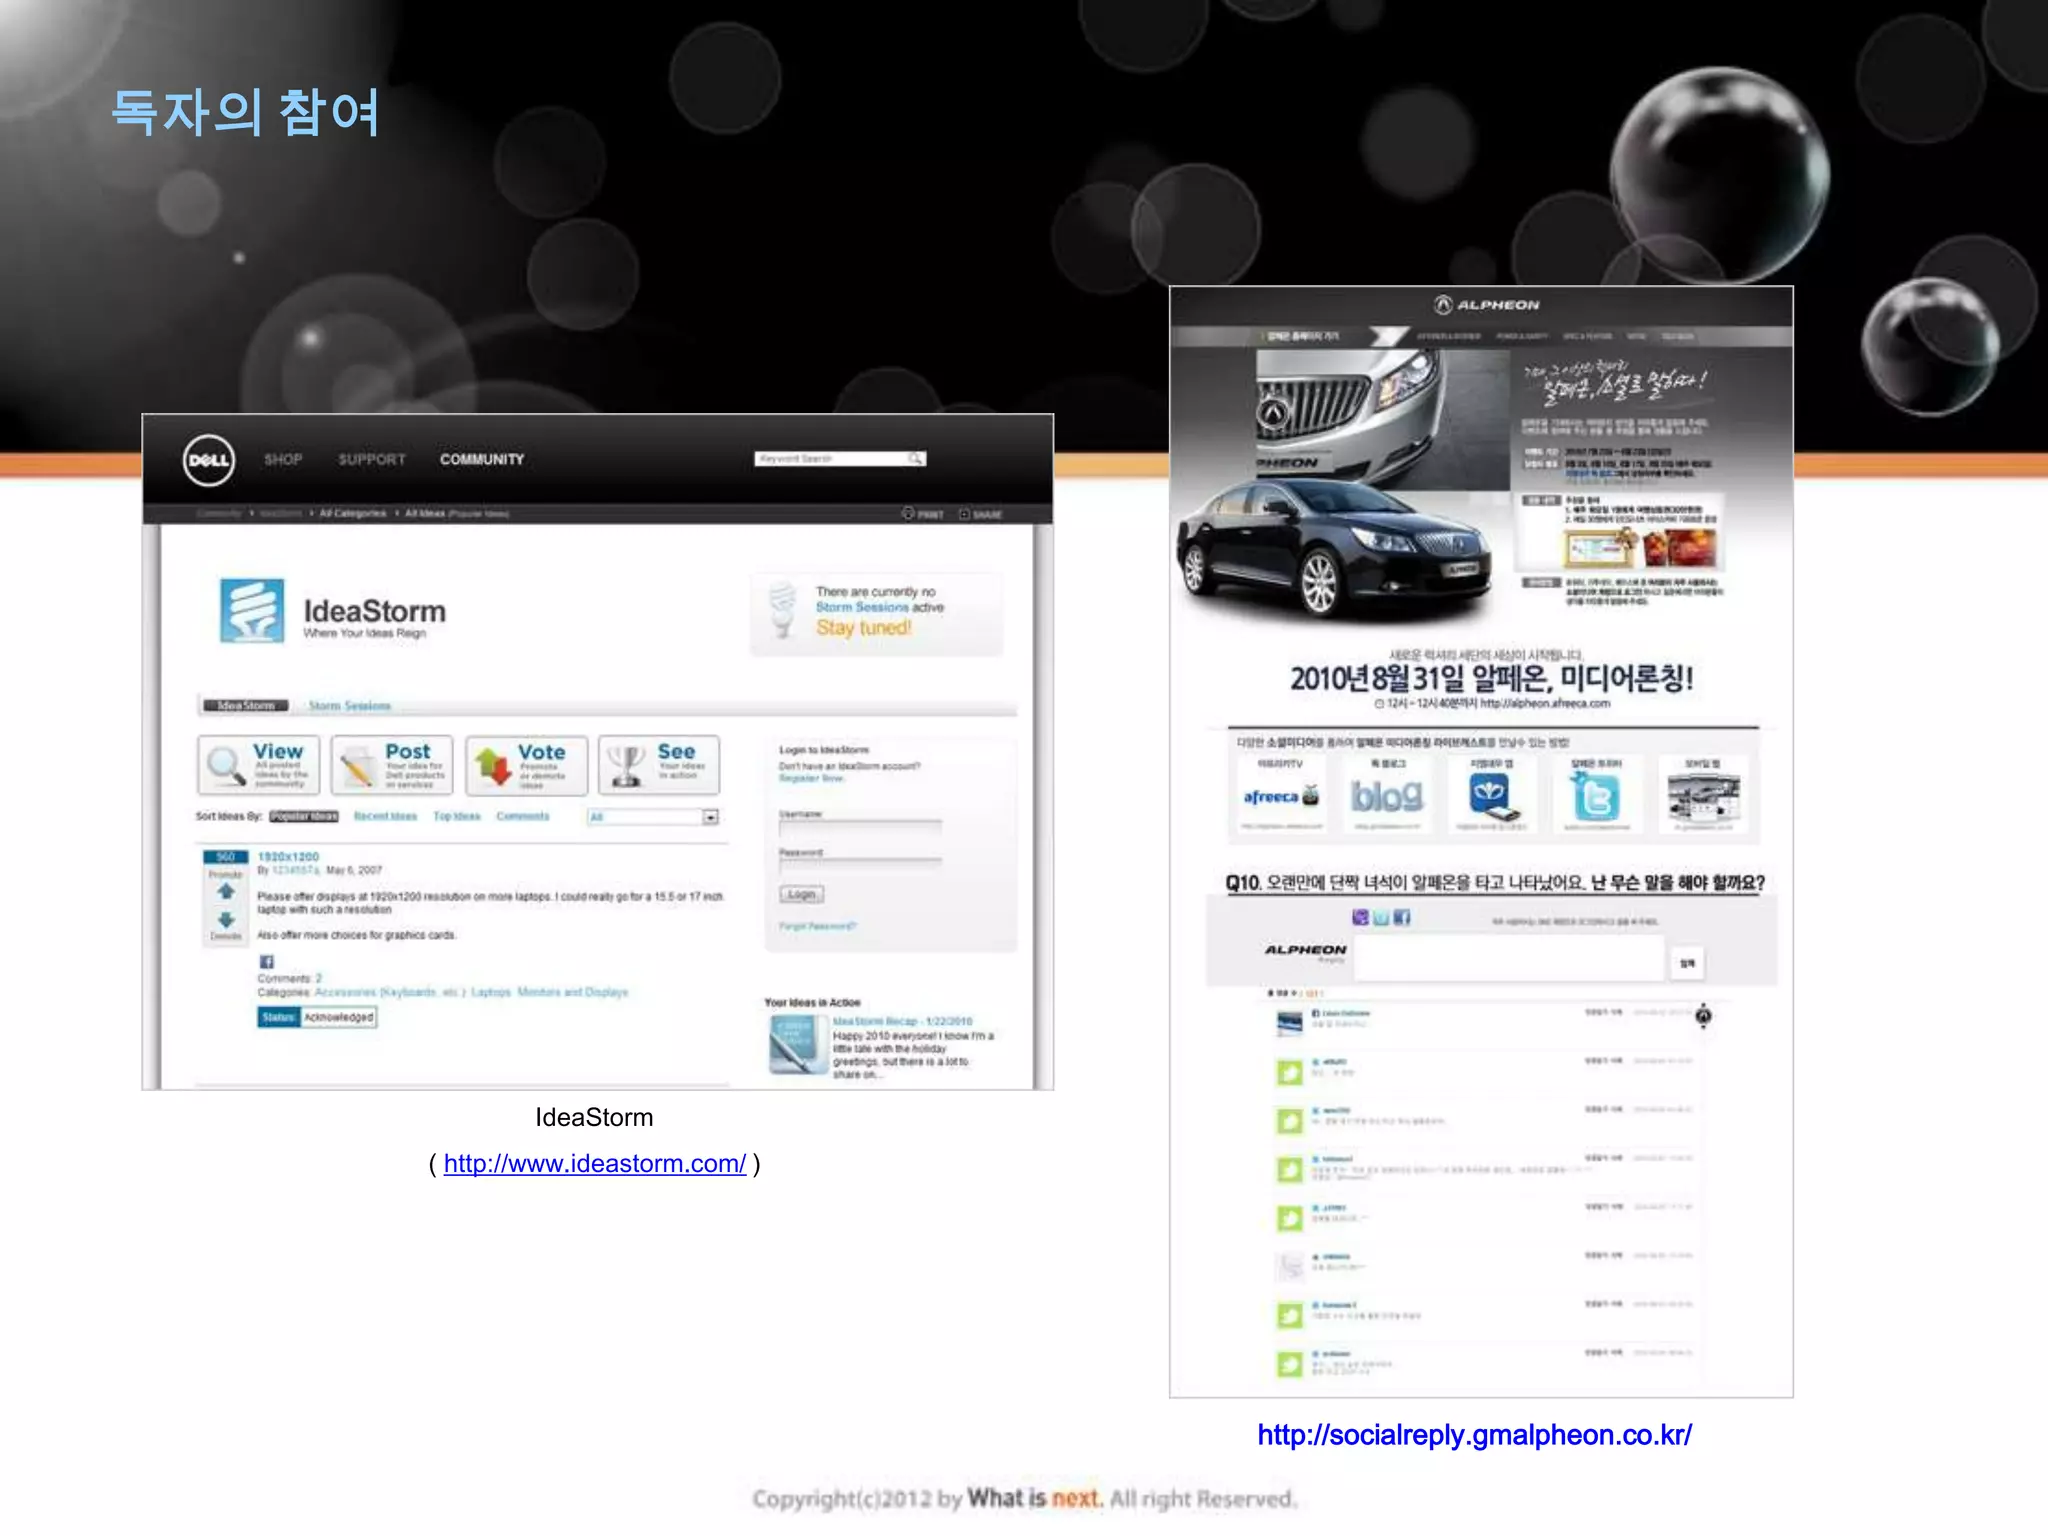Open the SUPPORT menu in Dell header
The height and width of the screenshot is (1536, 2048).
point(372,459)
